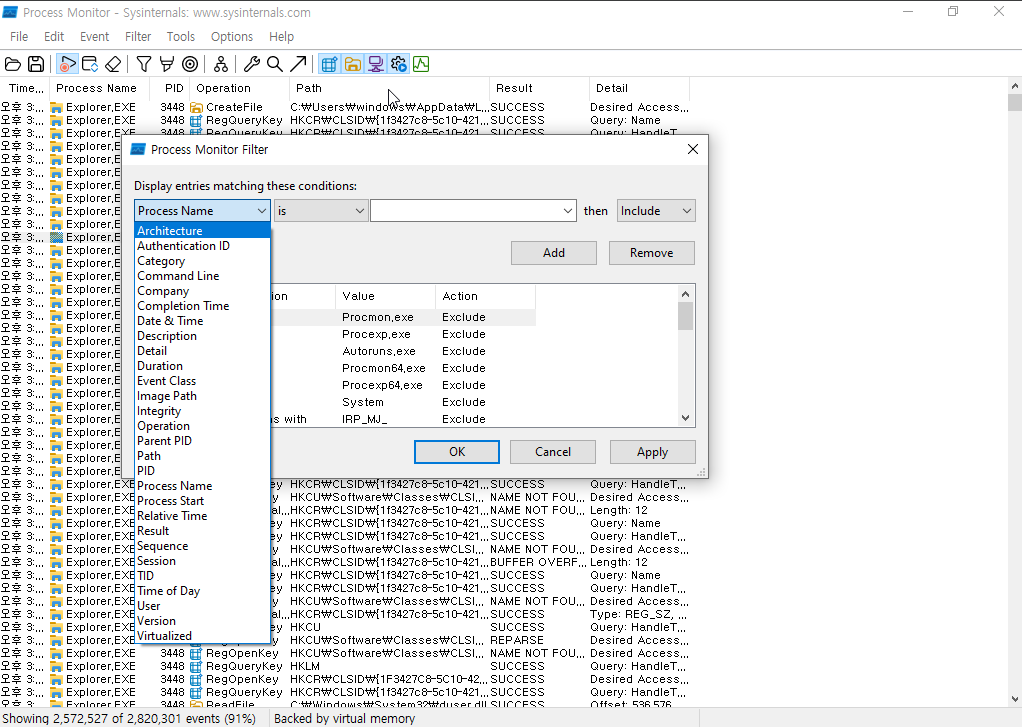This screenshot has width=1022, height=727.
Task: Click the filter list scroll up arrow
Action: pyautogui.click(x=685, y=294)
